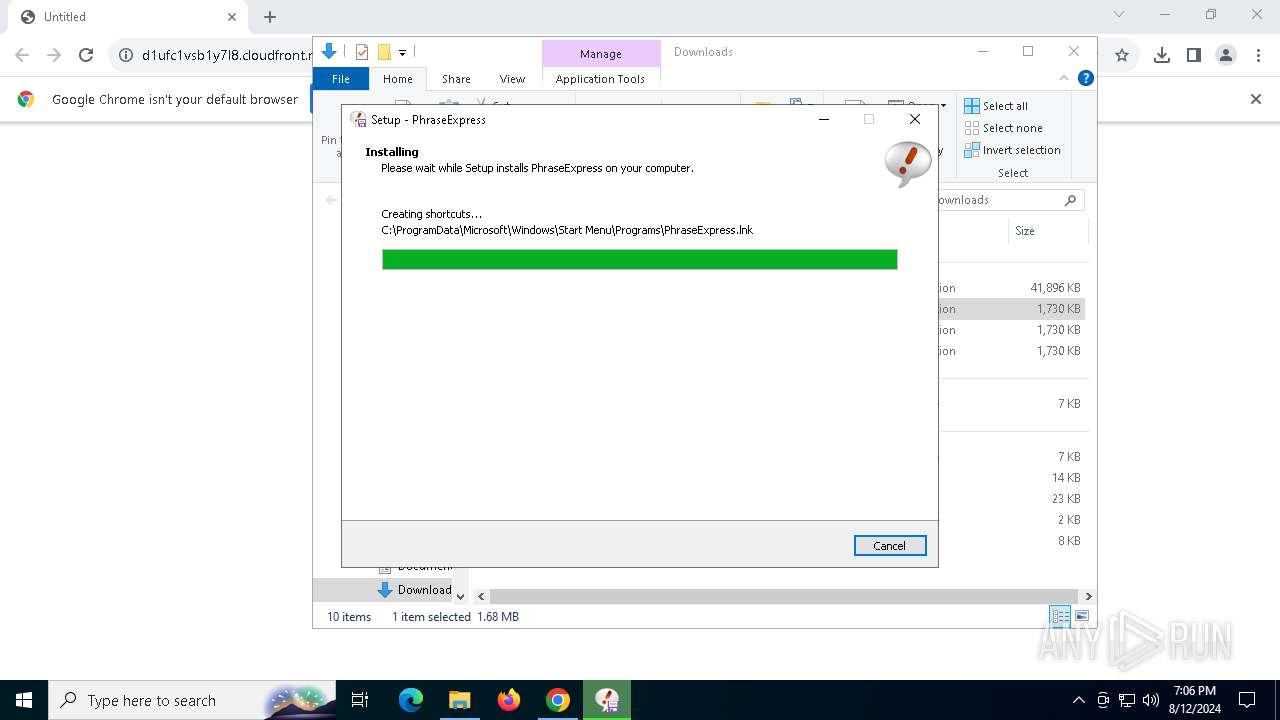Click the green installation progress bar
The image size is (1280, 720).
(x=639, y=259)
